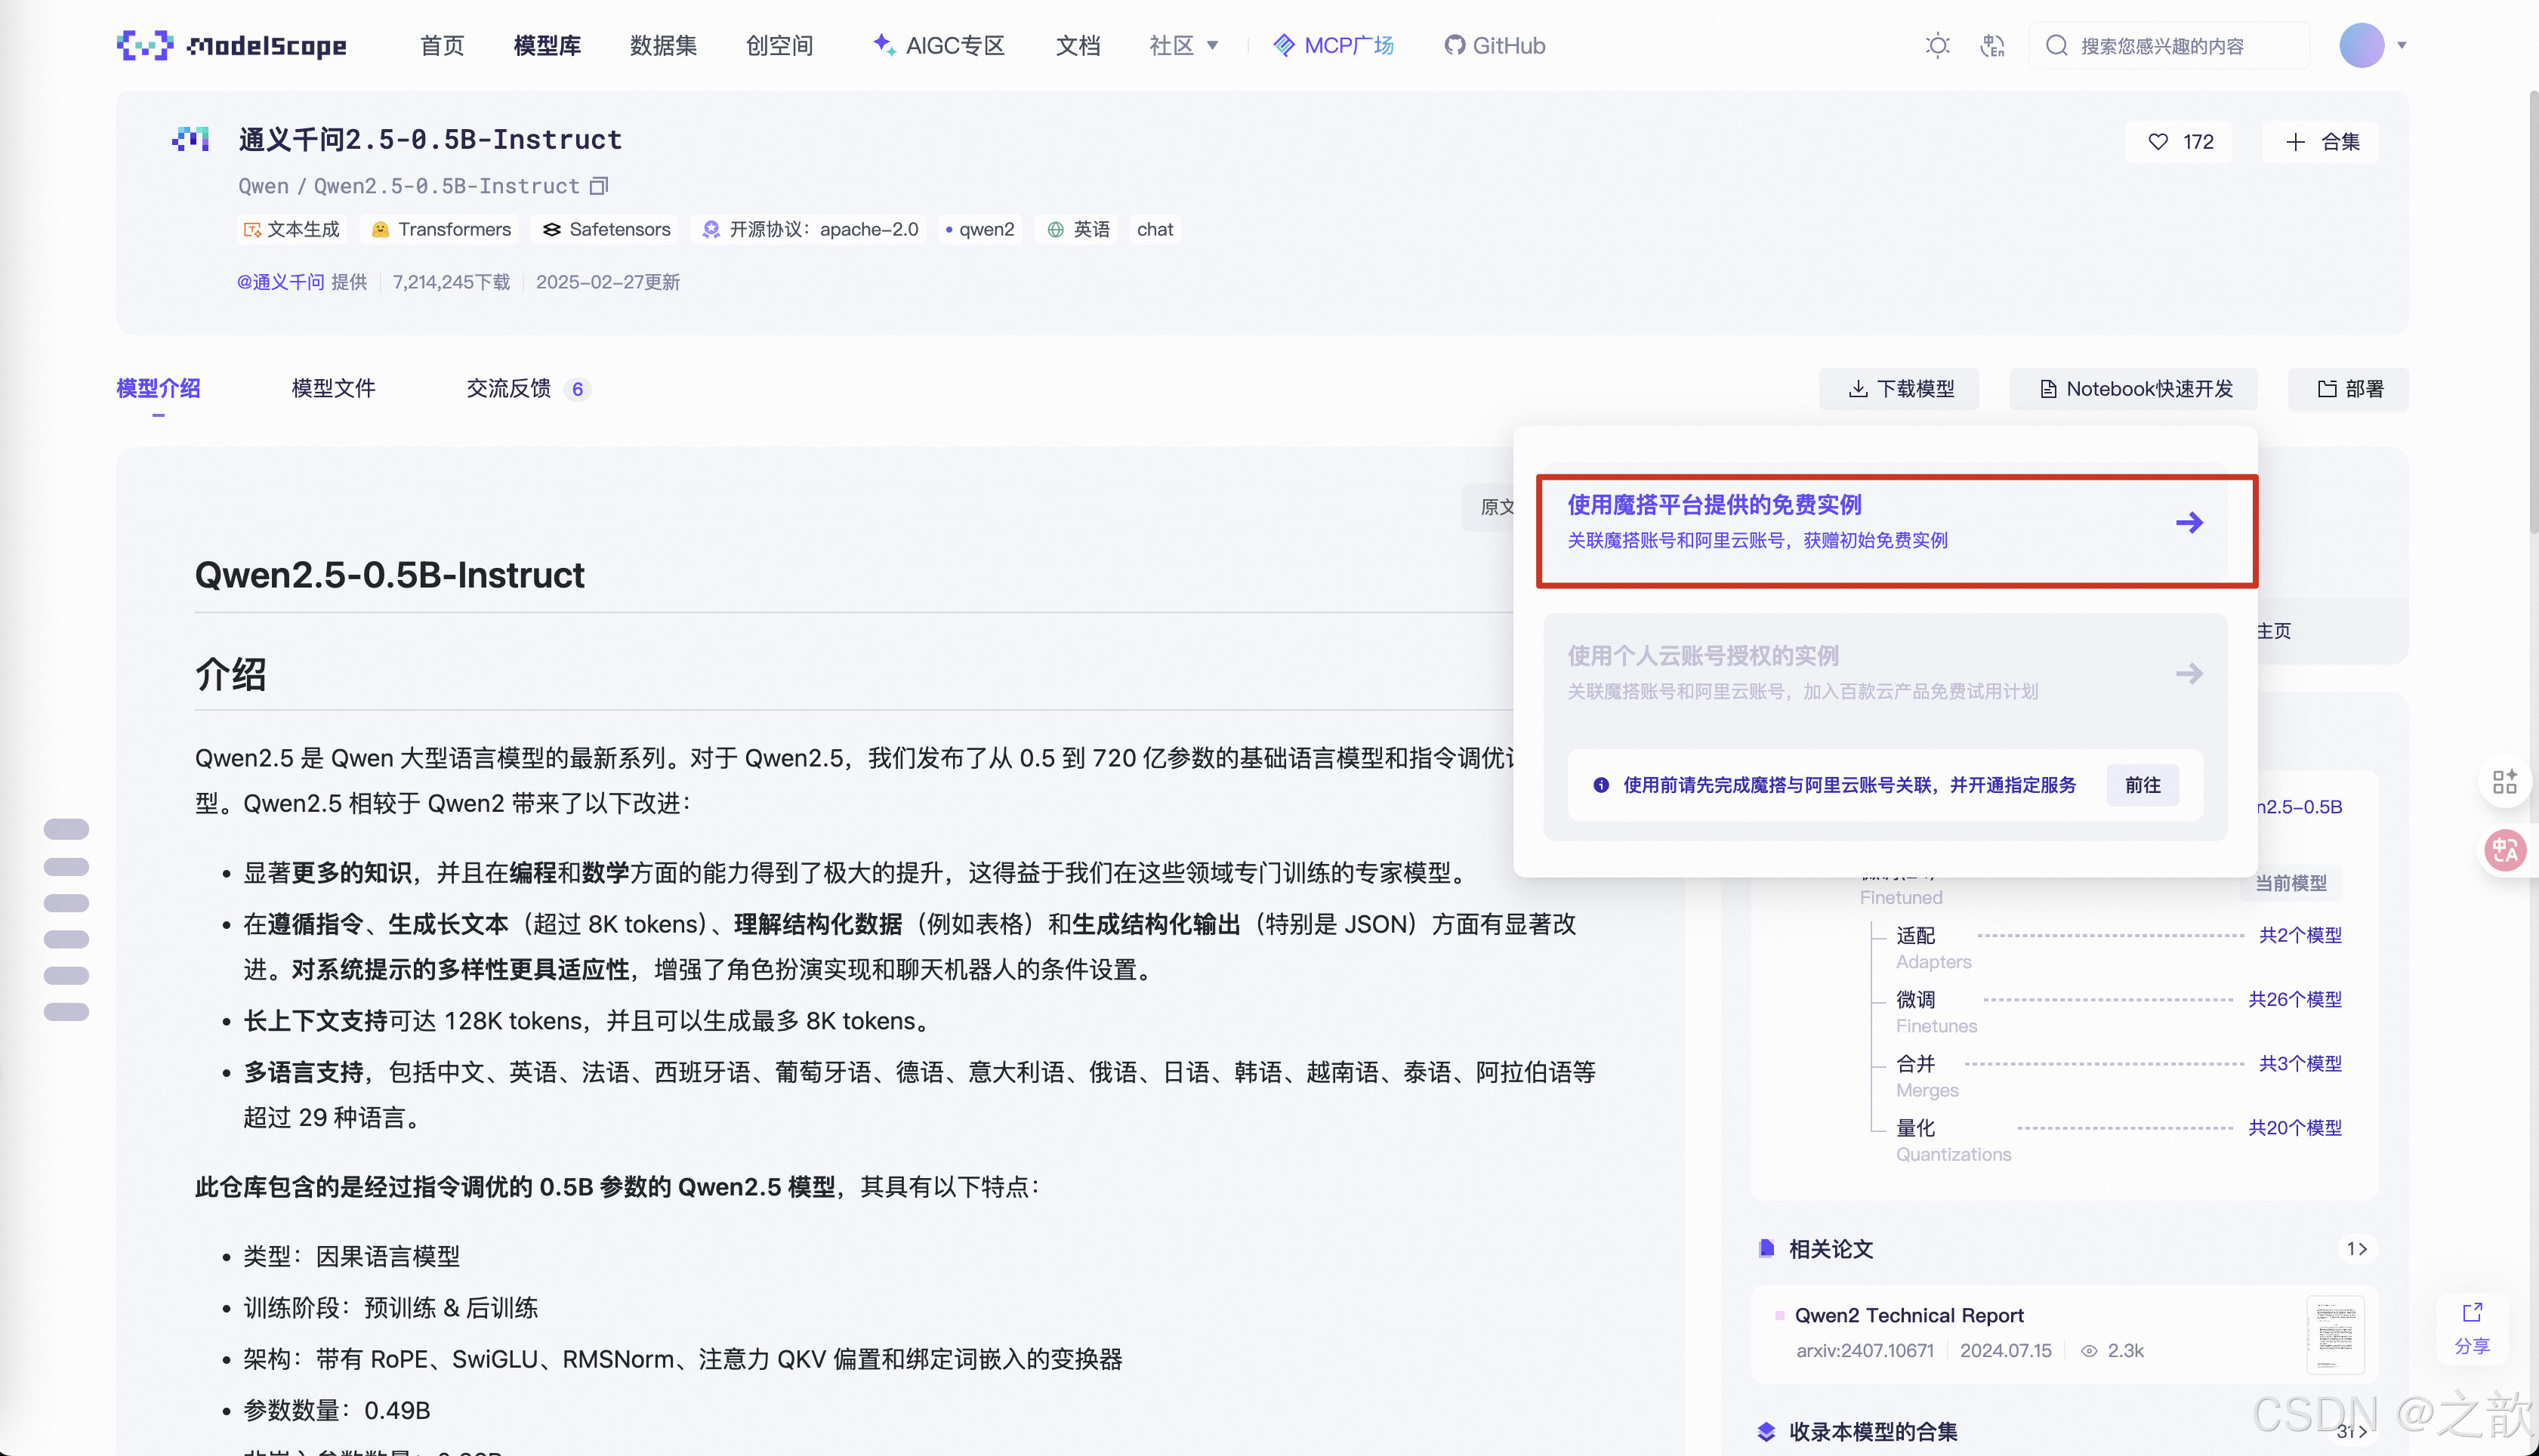Add model to 合集

click(x=2321, y=142)
